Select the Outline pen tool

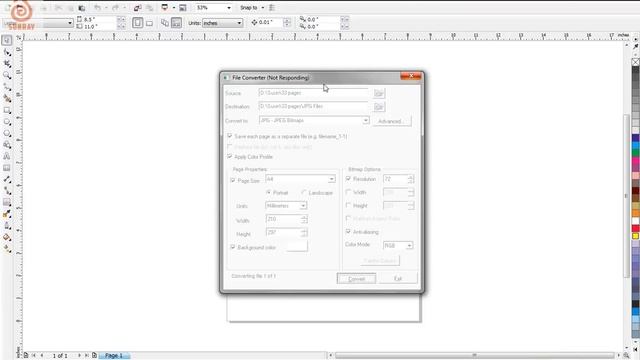click(7, 226)
